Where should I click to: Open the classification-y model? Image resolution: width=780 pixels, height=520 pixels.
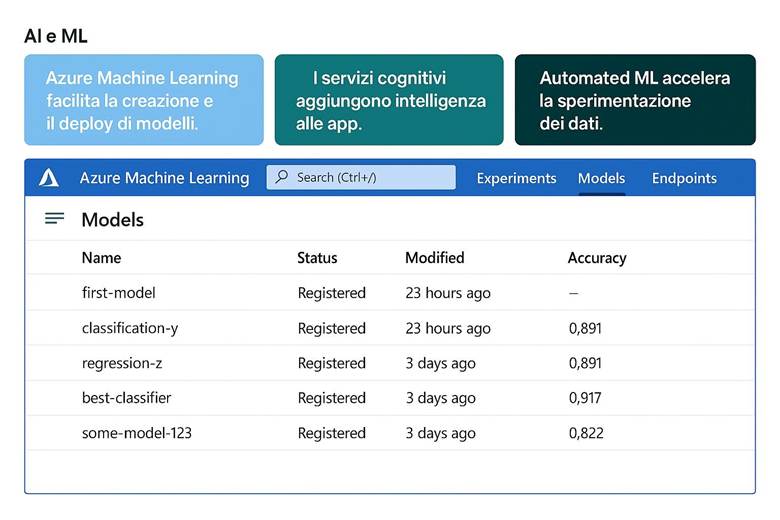click(130, 328)
